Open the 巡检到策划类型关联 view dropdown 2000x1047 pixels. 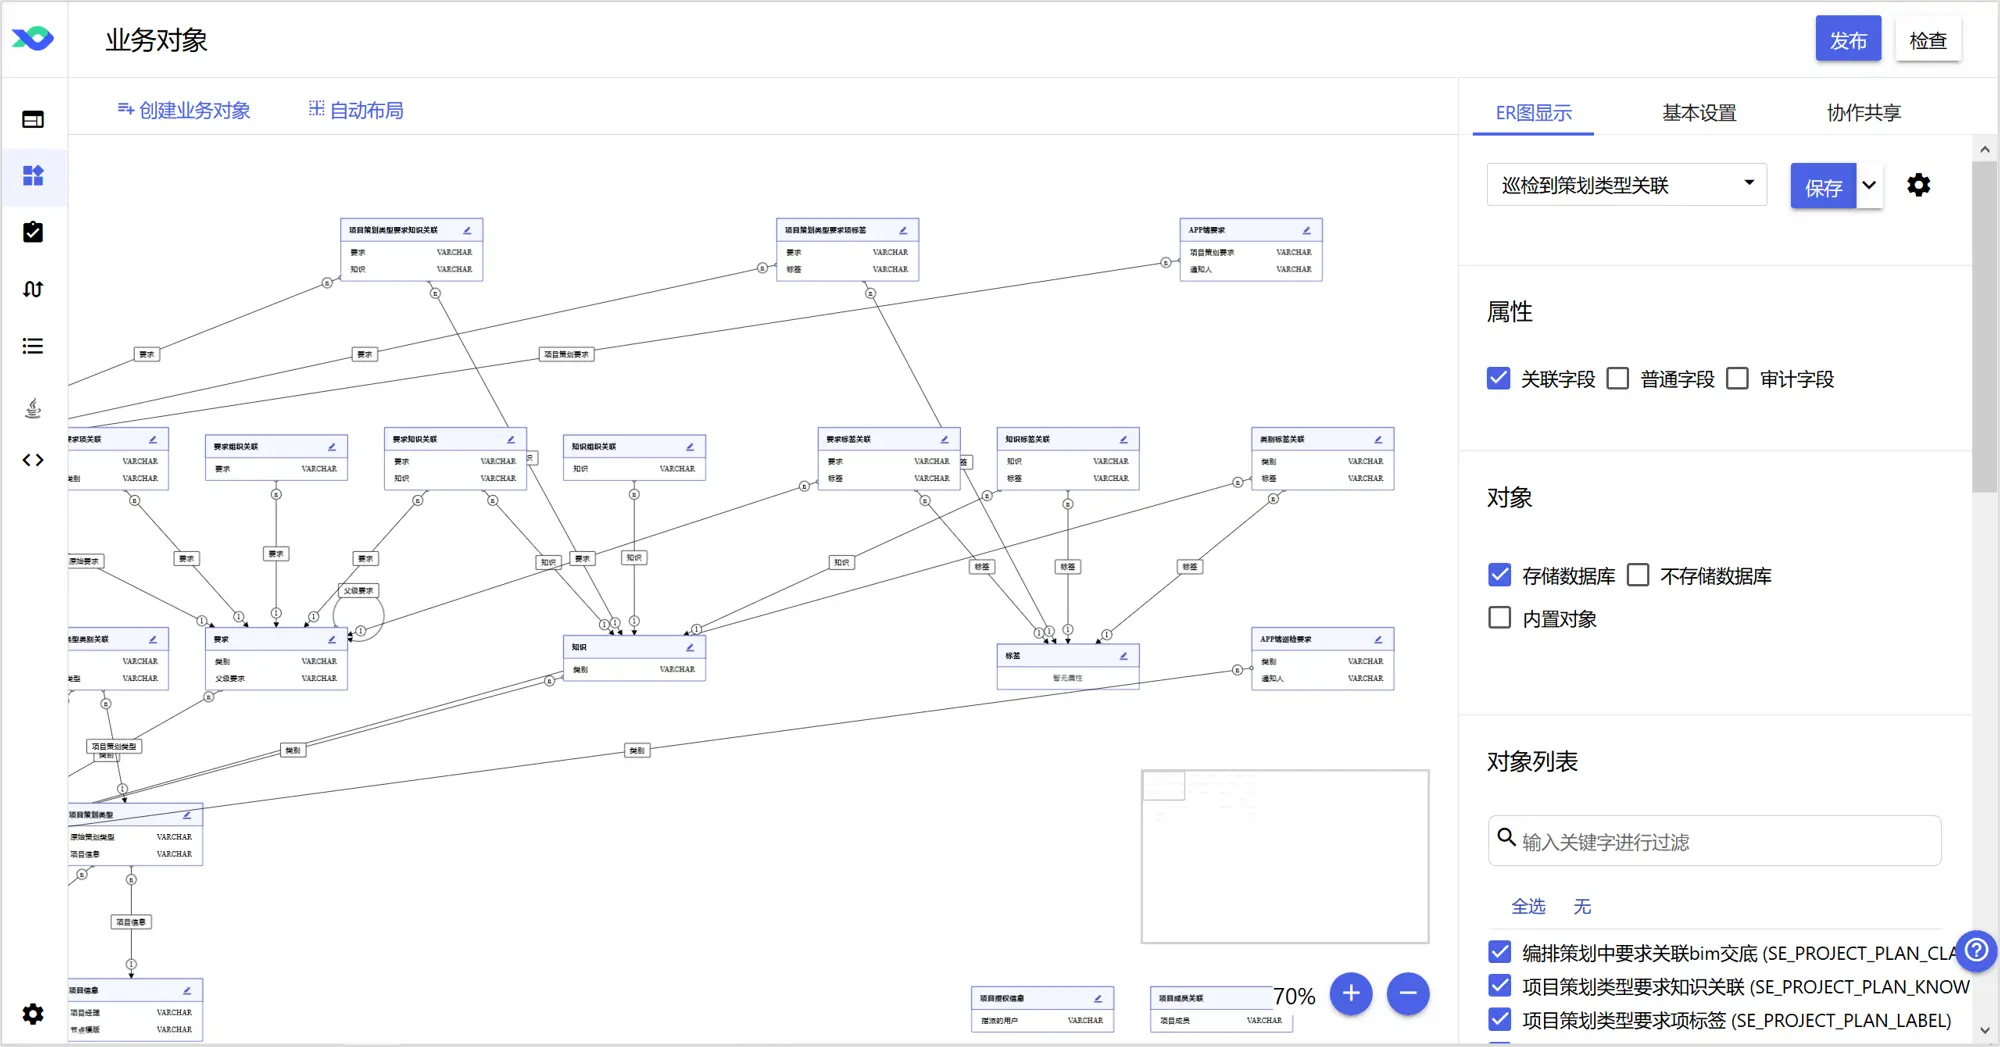coord(1627,185)
